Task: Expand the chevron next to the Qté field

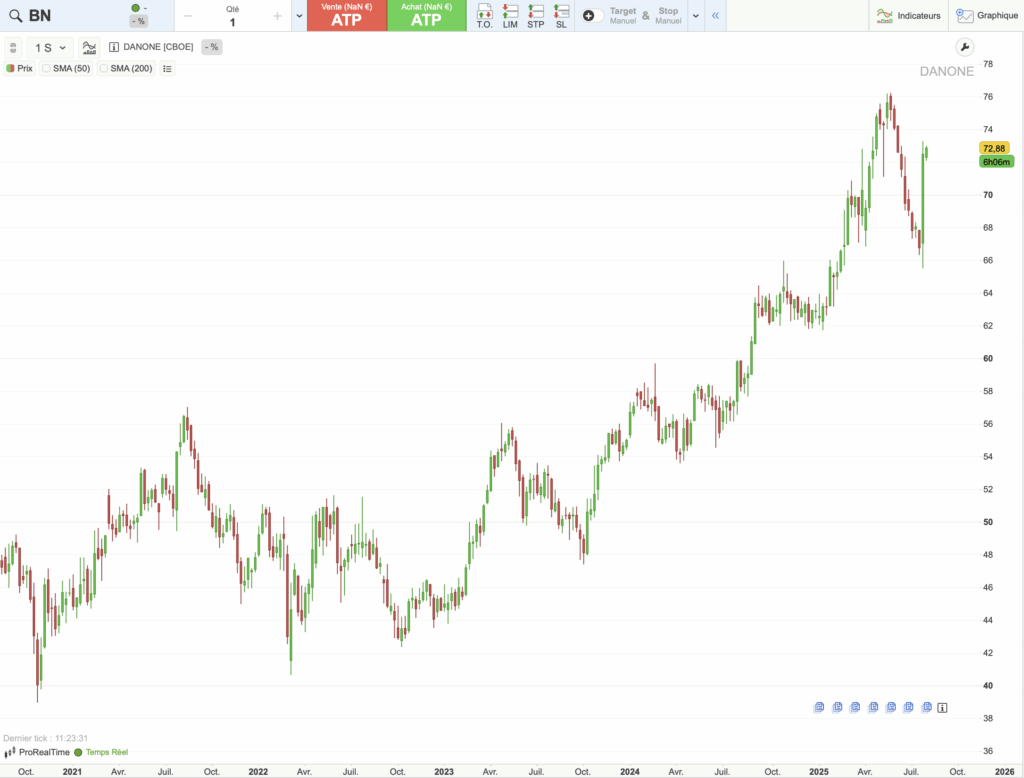Action: coord(298,16)
